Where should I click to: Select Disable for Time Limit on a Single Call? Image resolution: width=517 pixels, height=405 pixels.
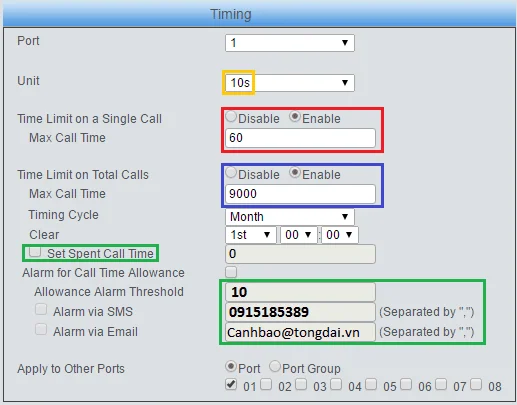pos(231,117)
